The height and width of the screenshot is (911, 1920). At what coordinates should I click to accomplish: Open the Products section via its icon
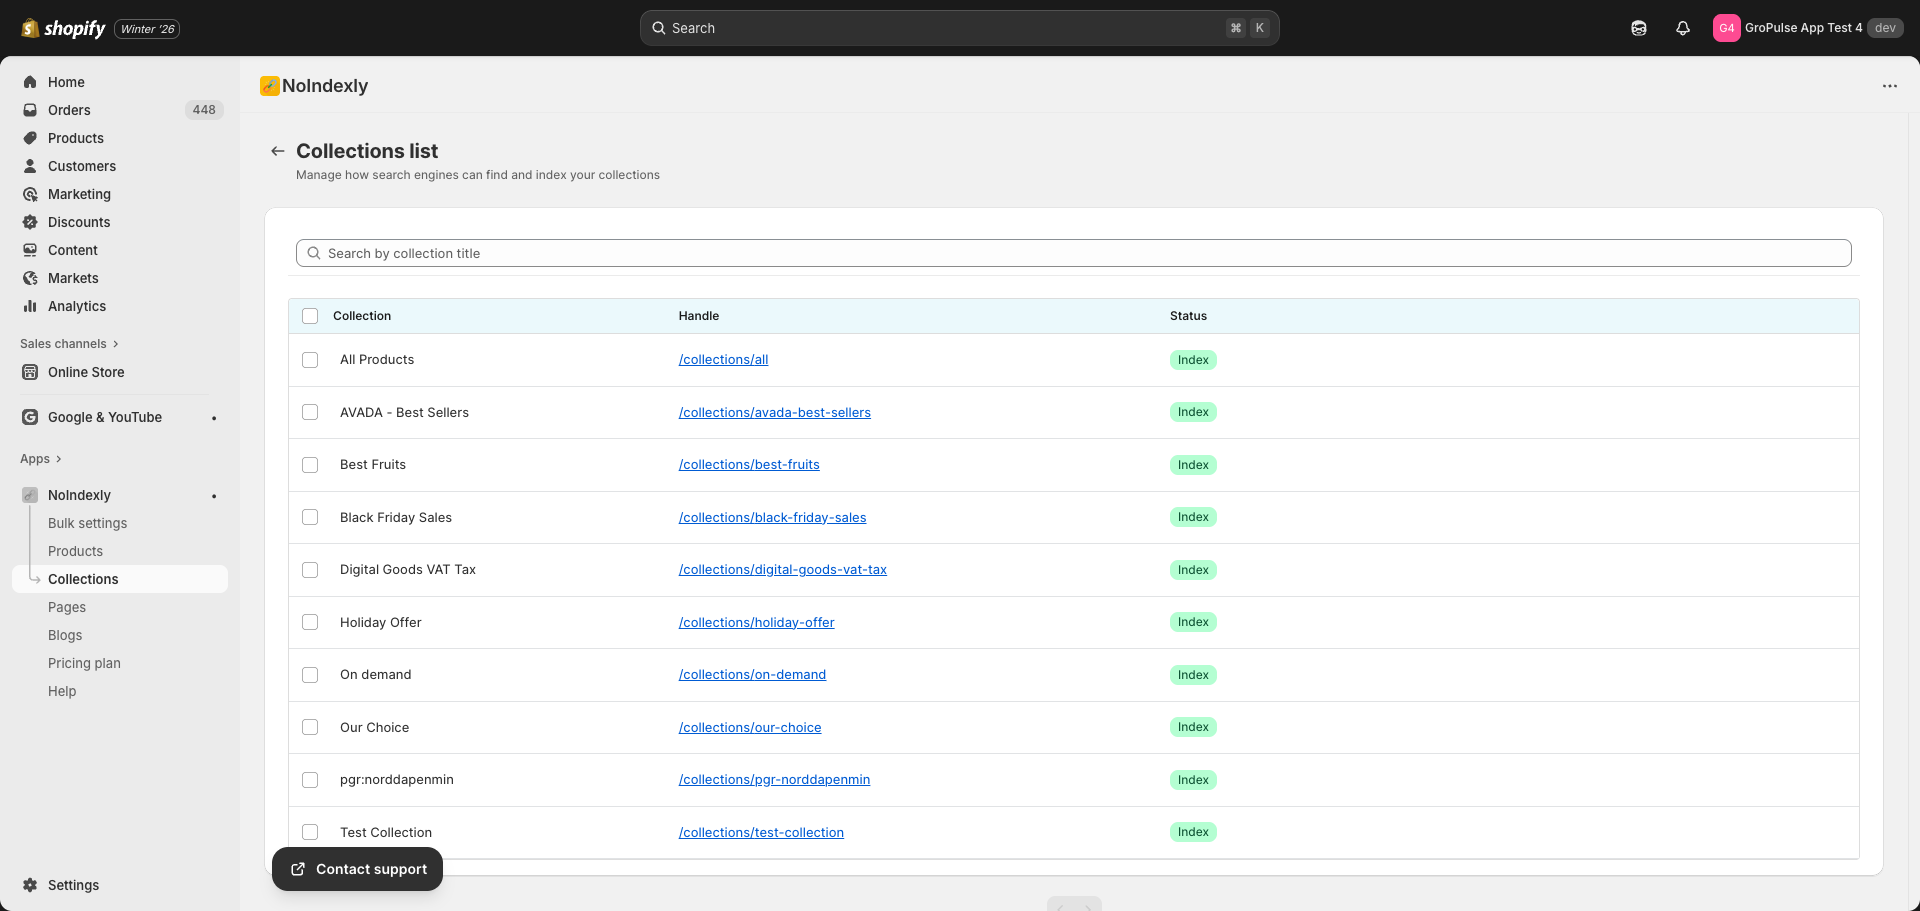[x=30, y=138]
